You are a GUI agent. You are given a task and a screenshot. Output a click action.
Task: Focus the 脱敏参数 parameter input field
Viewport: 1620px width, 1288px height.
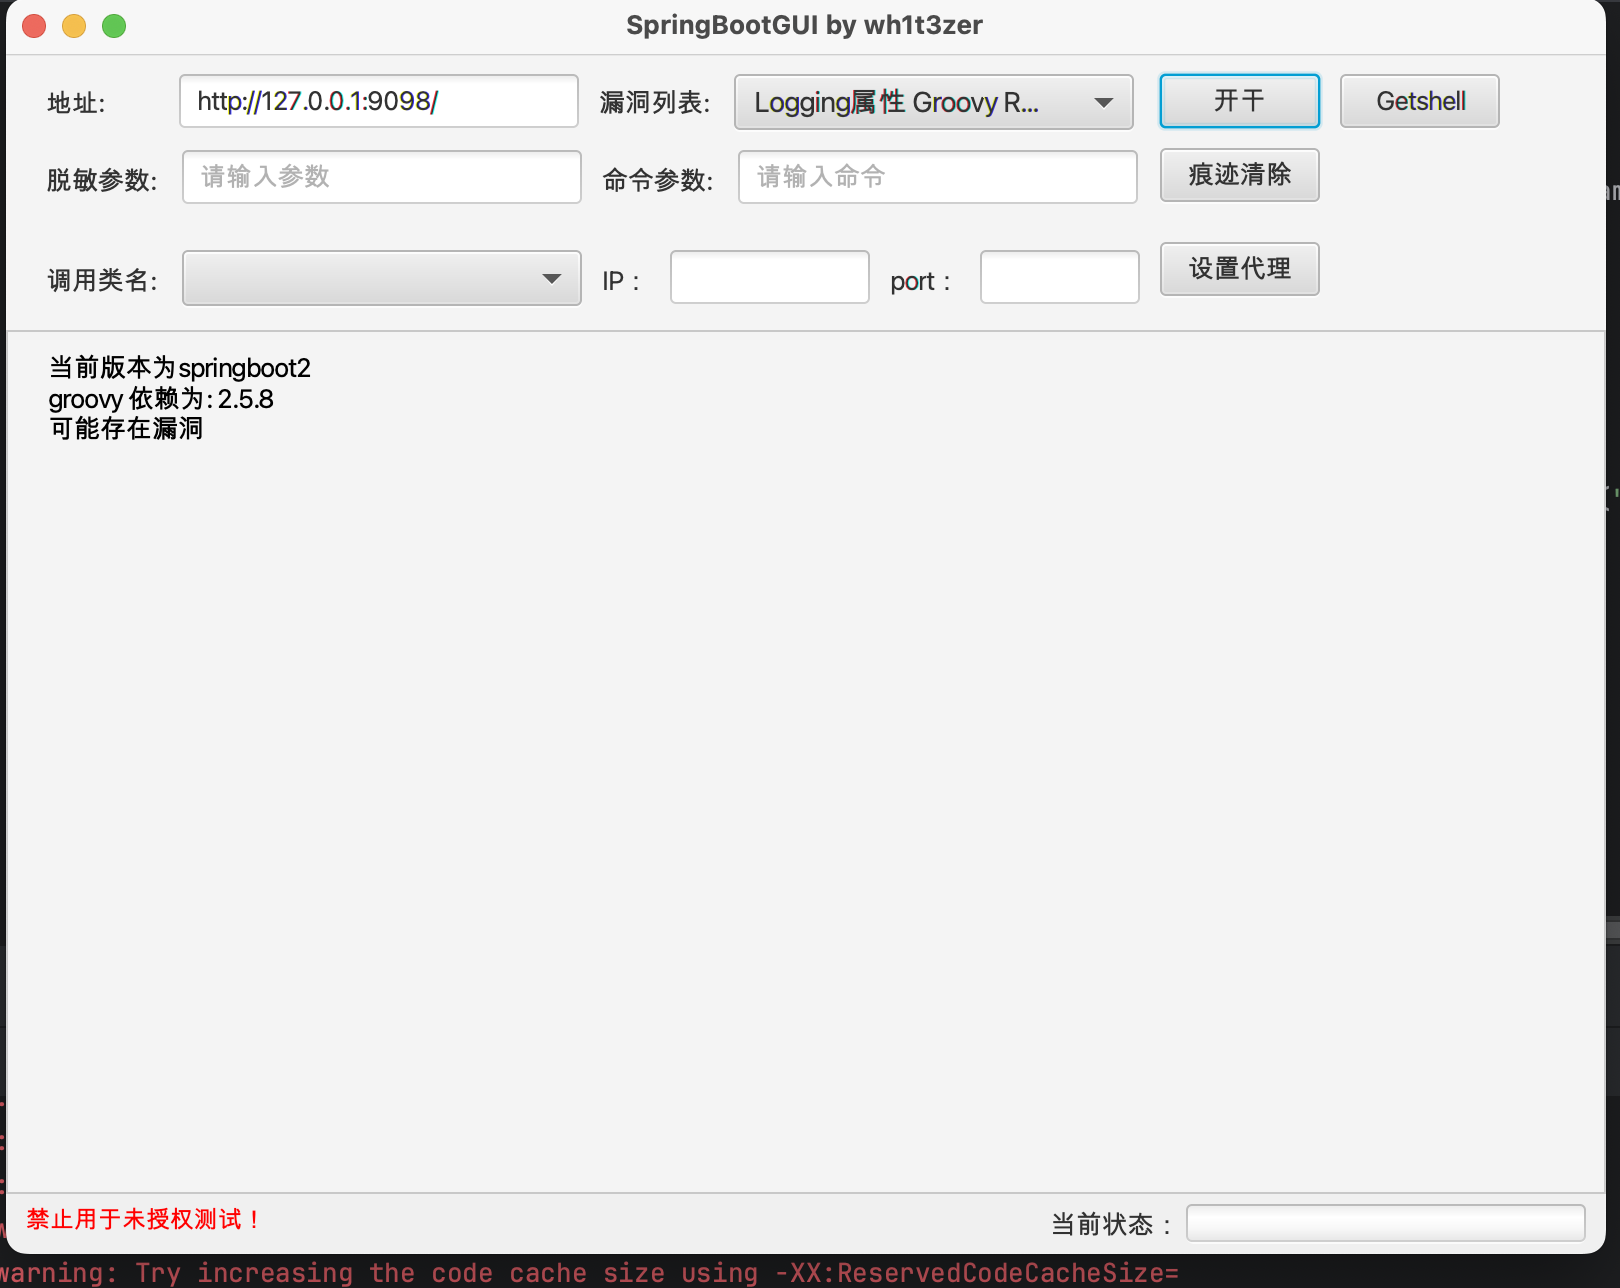pyautogui.click(x=381, y=177)
